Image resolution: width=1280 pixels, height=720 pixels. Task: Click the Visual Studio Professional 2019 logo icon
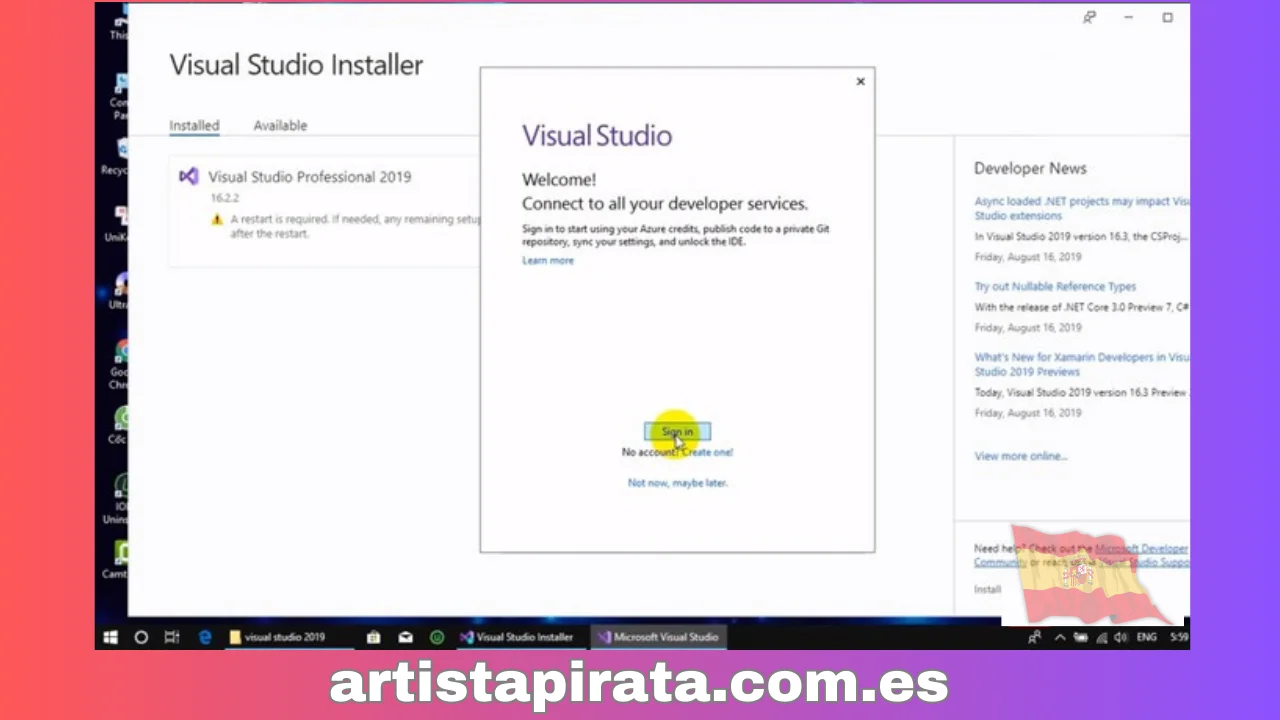click(x=188, y=176)
